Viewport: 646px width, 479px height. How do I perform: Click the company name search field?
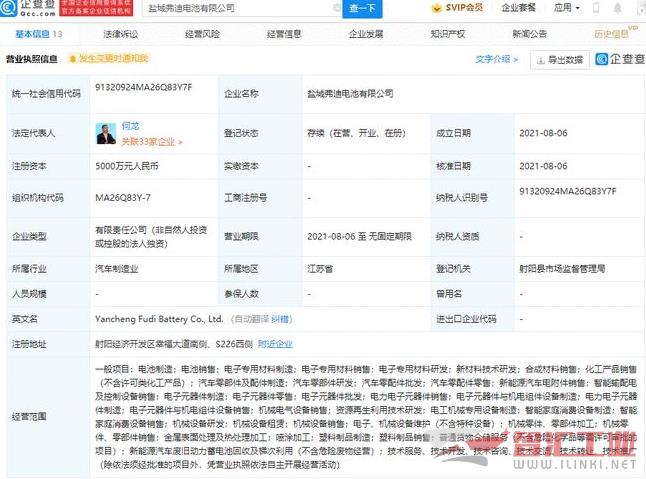(x=242, y=8)
